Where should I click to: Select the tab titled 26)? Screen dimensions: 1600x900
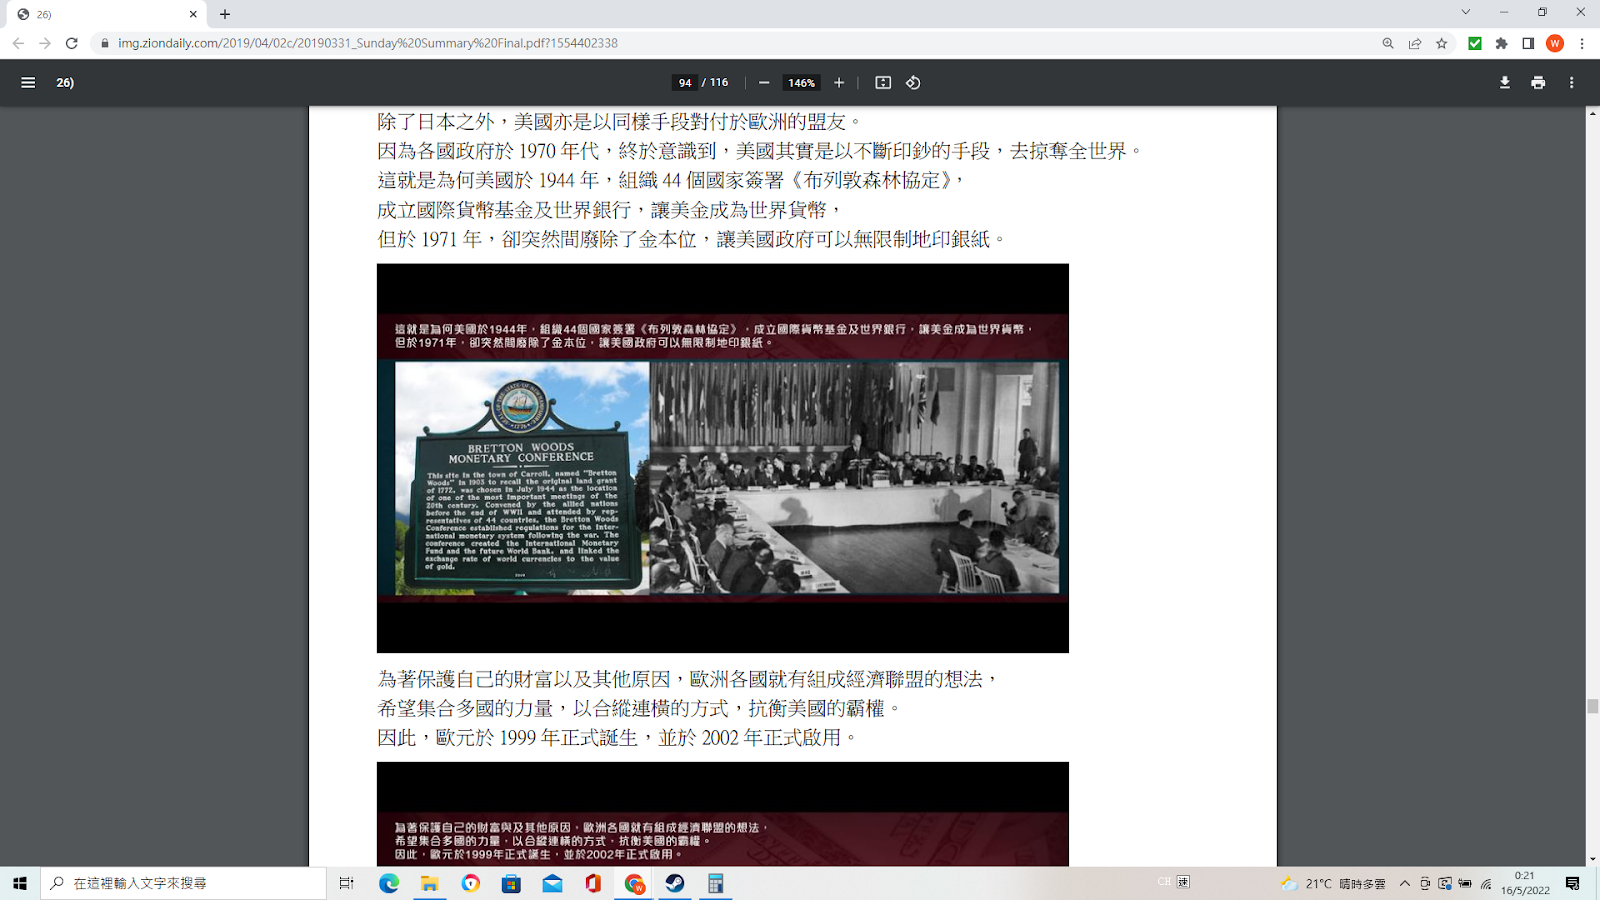104,14
